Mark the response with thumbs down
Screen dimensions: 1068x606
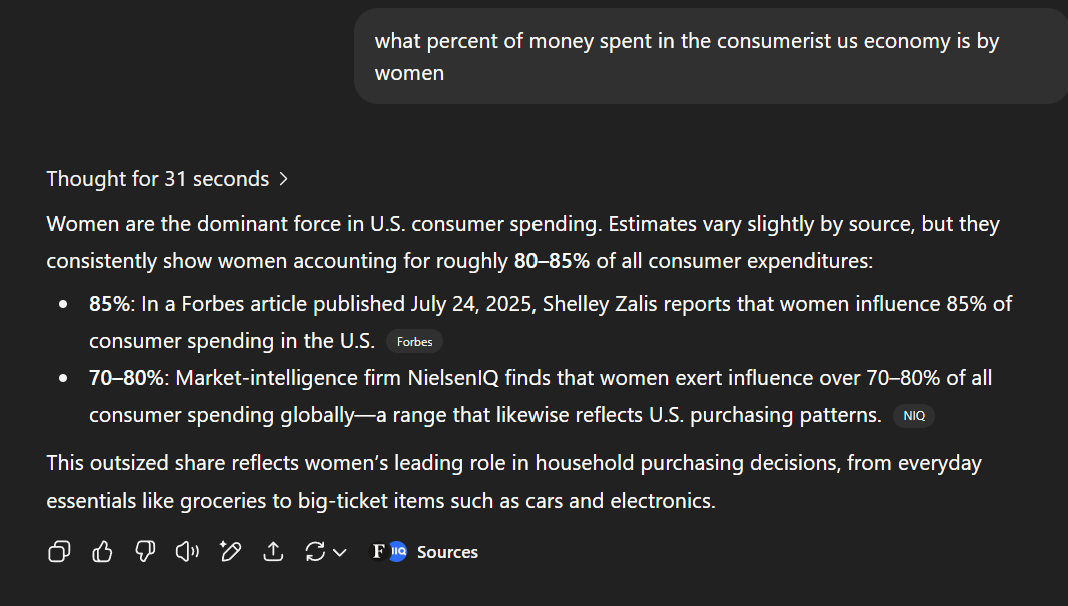tap(145, 552)
